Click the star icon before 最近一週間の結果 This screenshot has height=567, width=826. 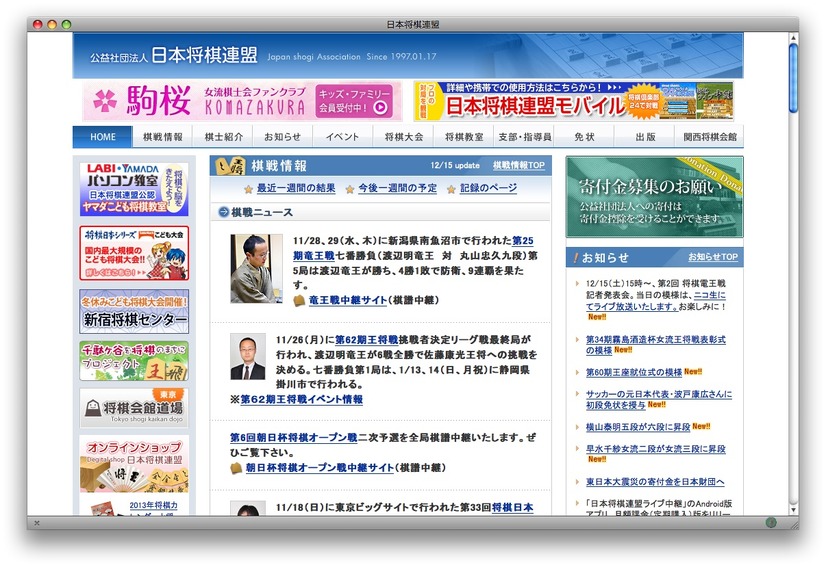248,189
